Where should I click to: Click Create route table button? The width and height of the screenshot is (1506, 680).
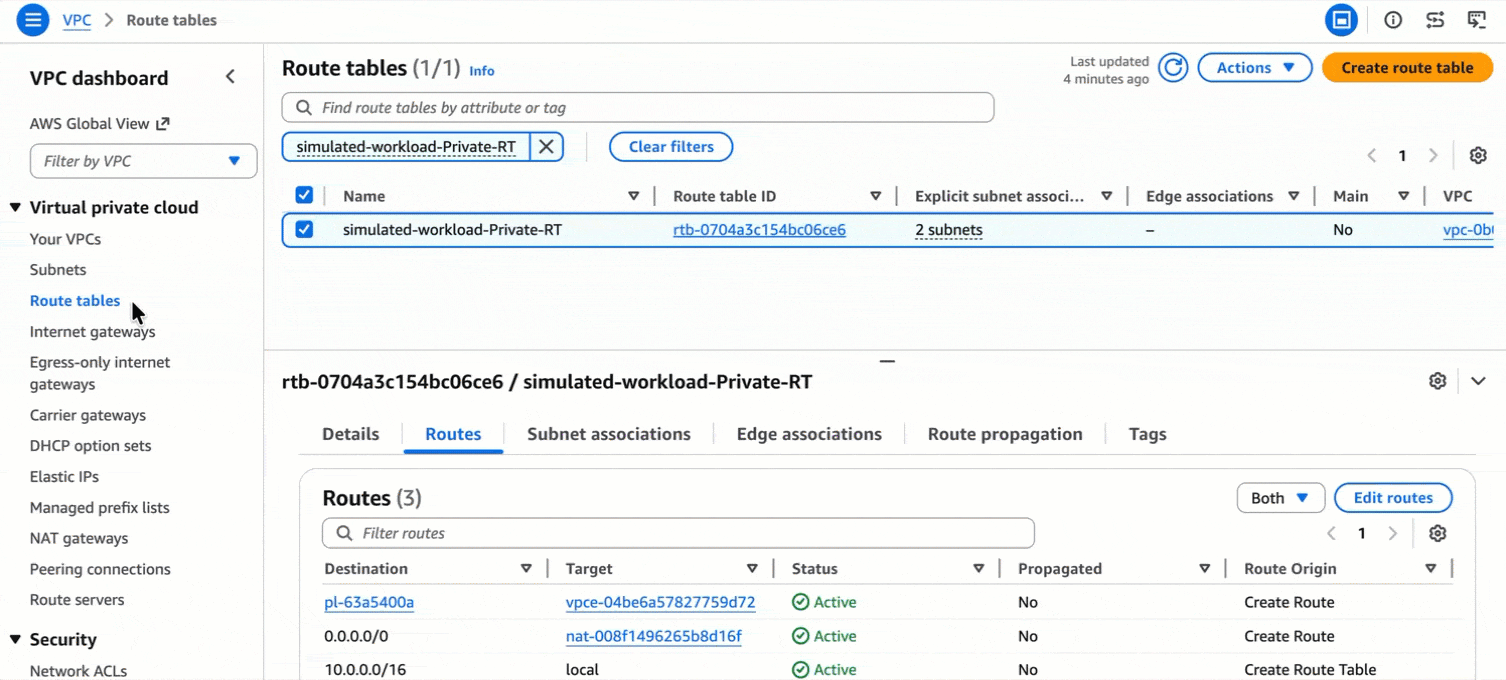1407,68
